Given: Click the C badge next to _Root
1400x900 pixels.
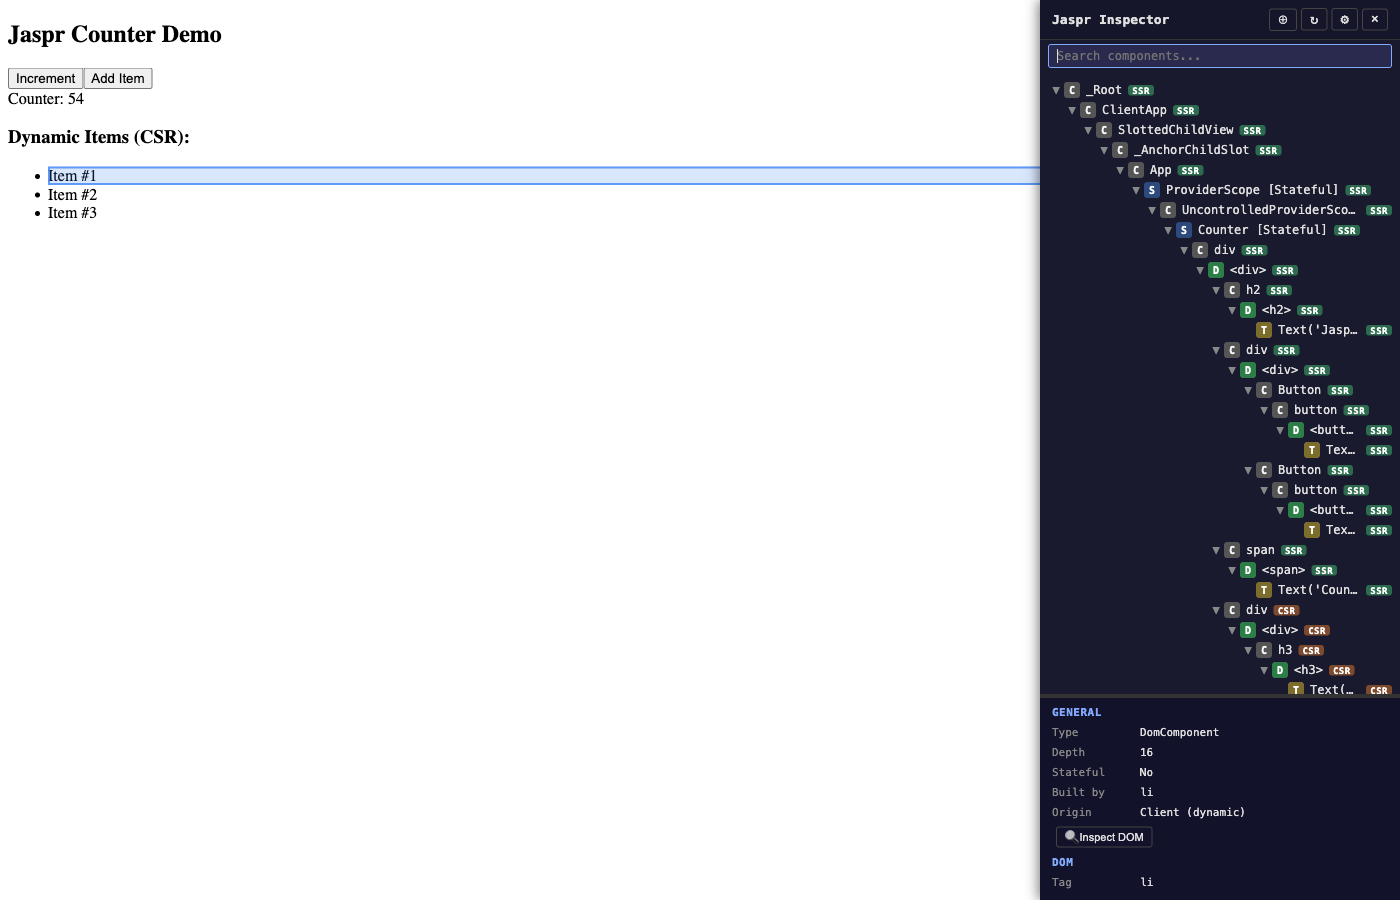Looking at the screenshot, I should [1072, 90].
